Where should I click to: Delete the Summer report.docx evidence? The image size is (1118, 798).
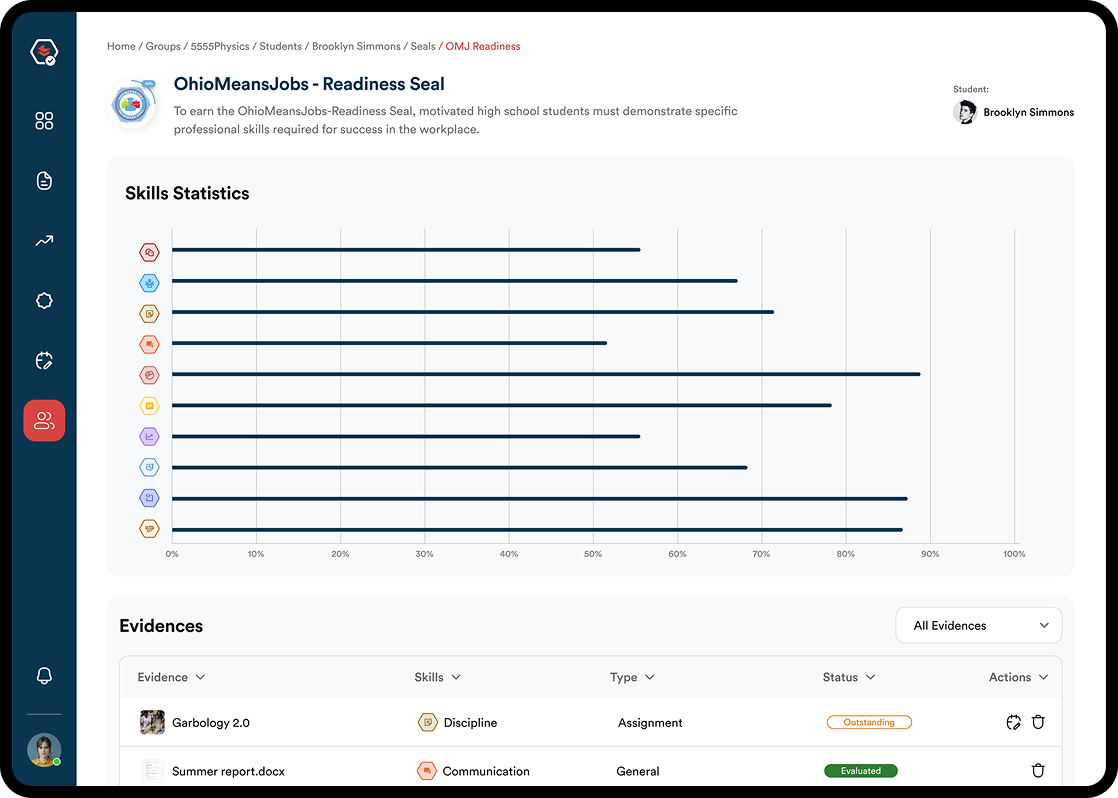[x=1038, y=771]
